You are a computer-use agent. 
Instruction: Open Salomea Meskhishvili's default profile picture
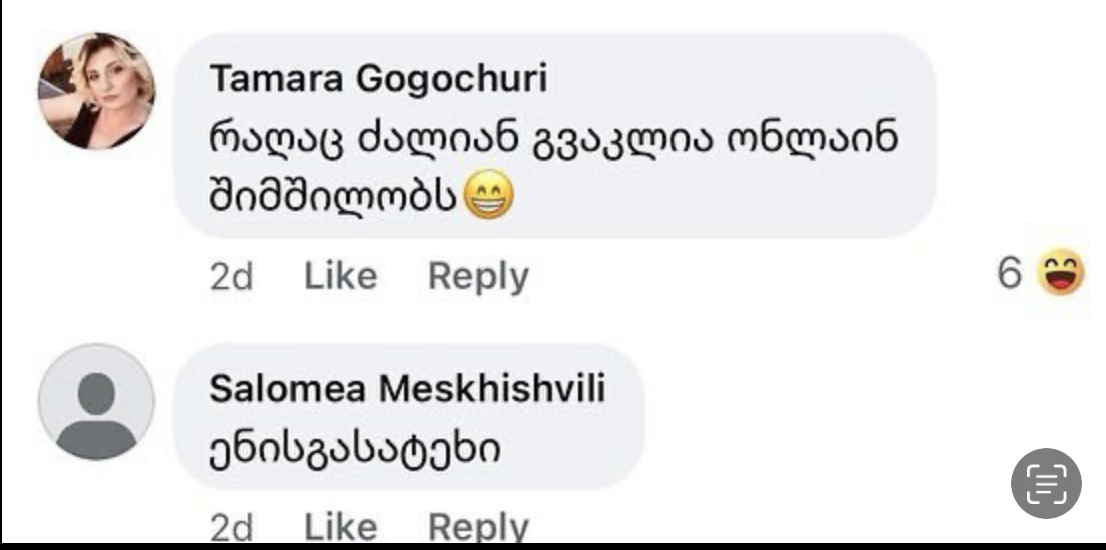click(96, 402)
